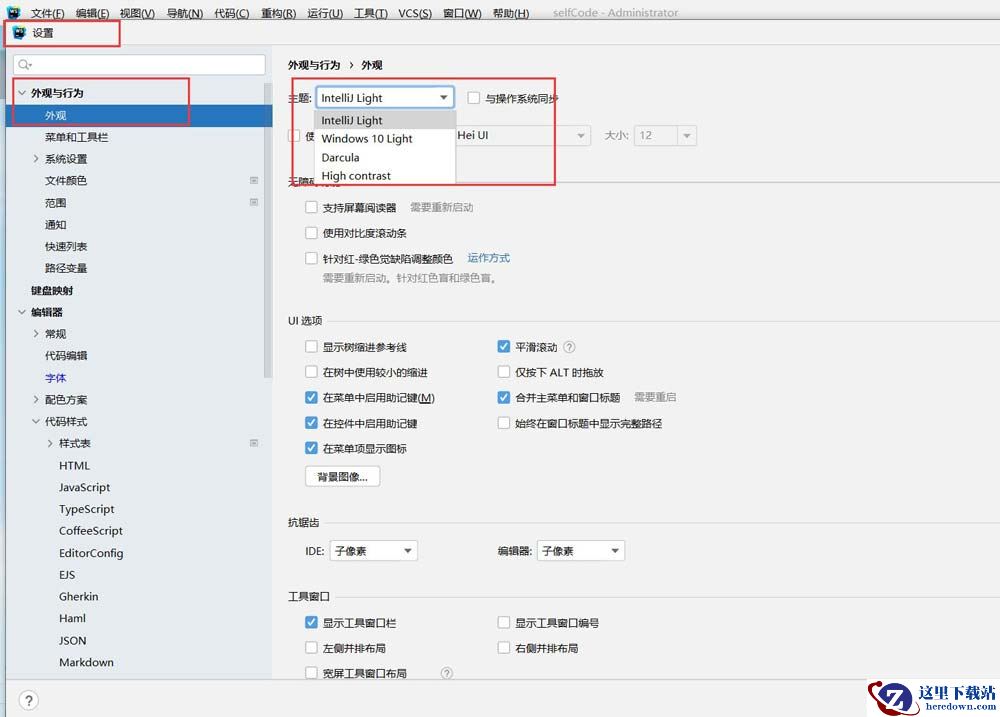Image resolution: width=1000 pixels, height=717 pixels.
Task: Open the 编辑(E) menu
Action: tap(92, 13)
